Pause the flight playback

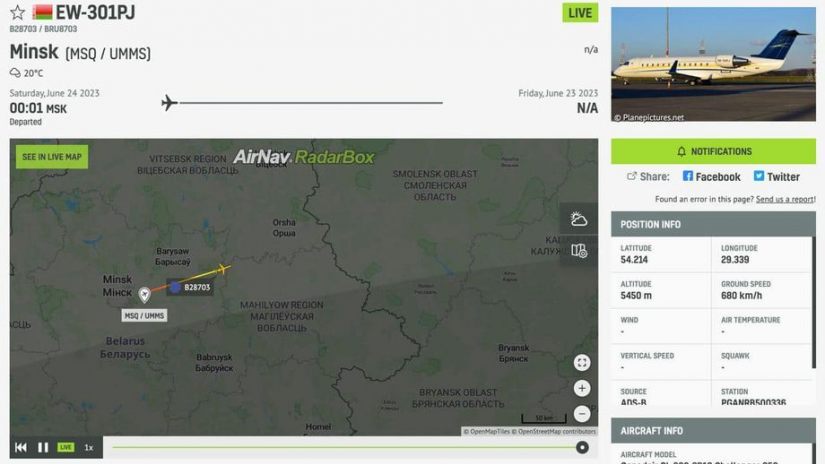[x=43, y=447]
